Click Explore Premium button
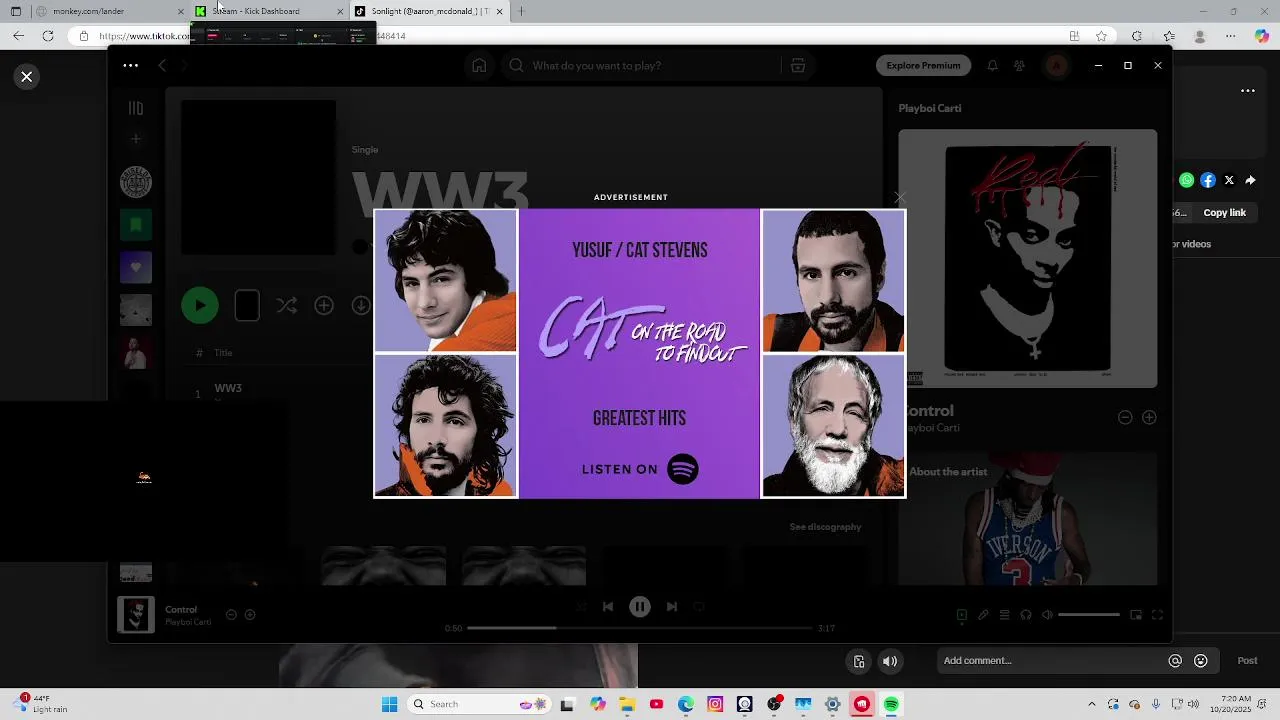Viewport: 1280px width, 720px height. [x=923, y=65]
